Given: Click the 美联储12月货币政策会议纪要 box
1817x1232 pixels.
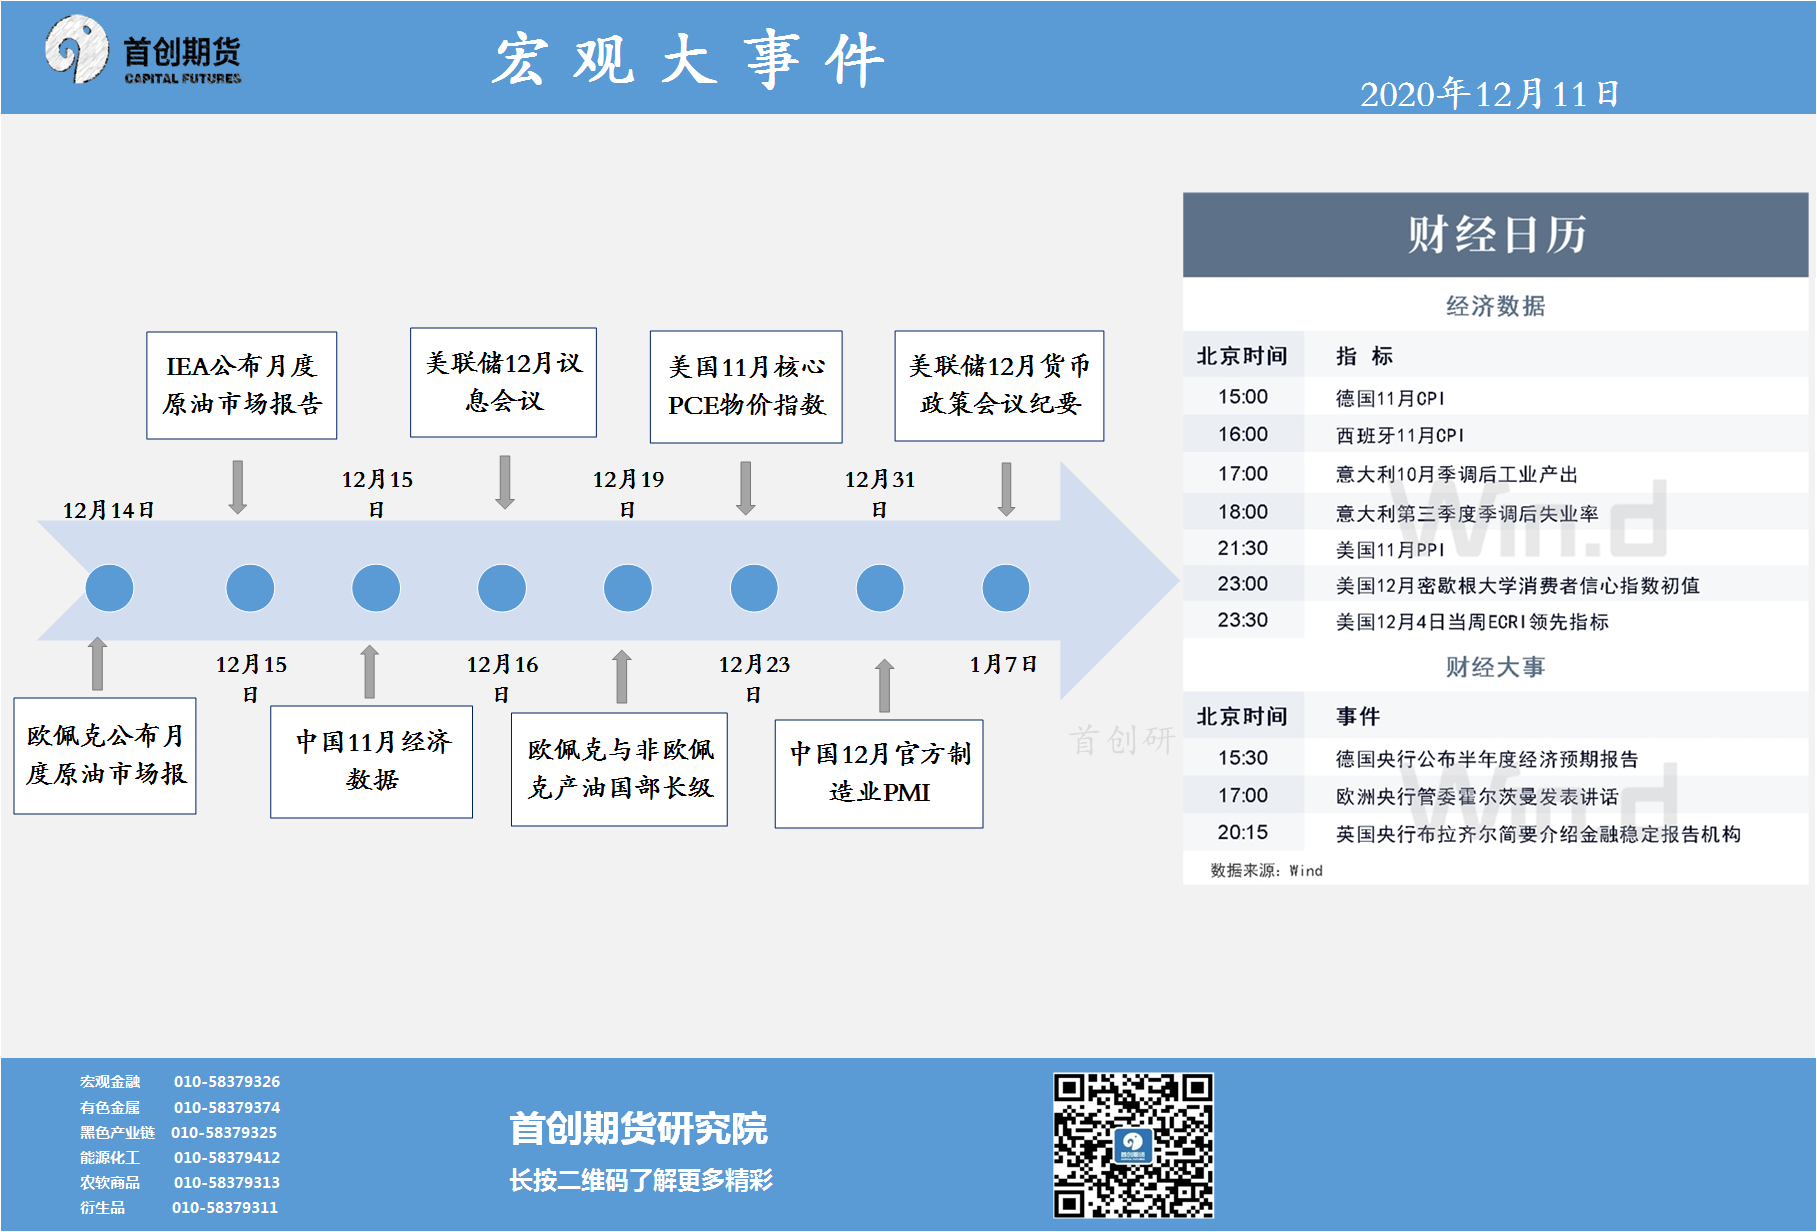Looking at the screenshot, I should (999, 385).
